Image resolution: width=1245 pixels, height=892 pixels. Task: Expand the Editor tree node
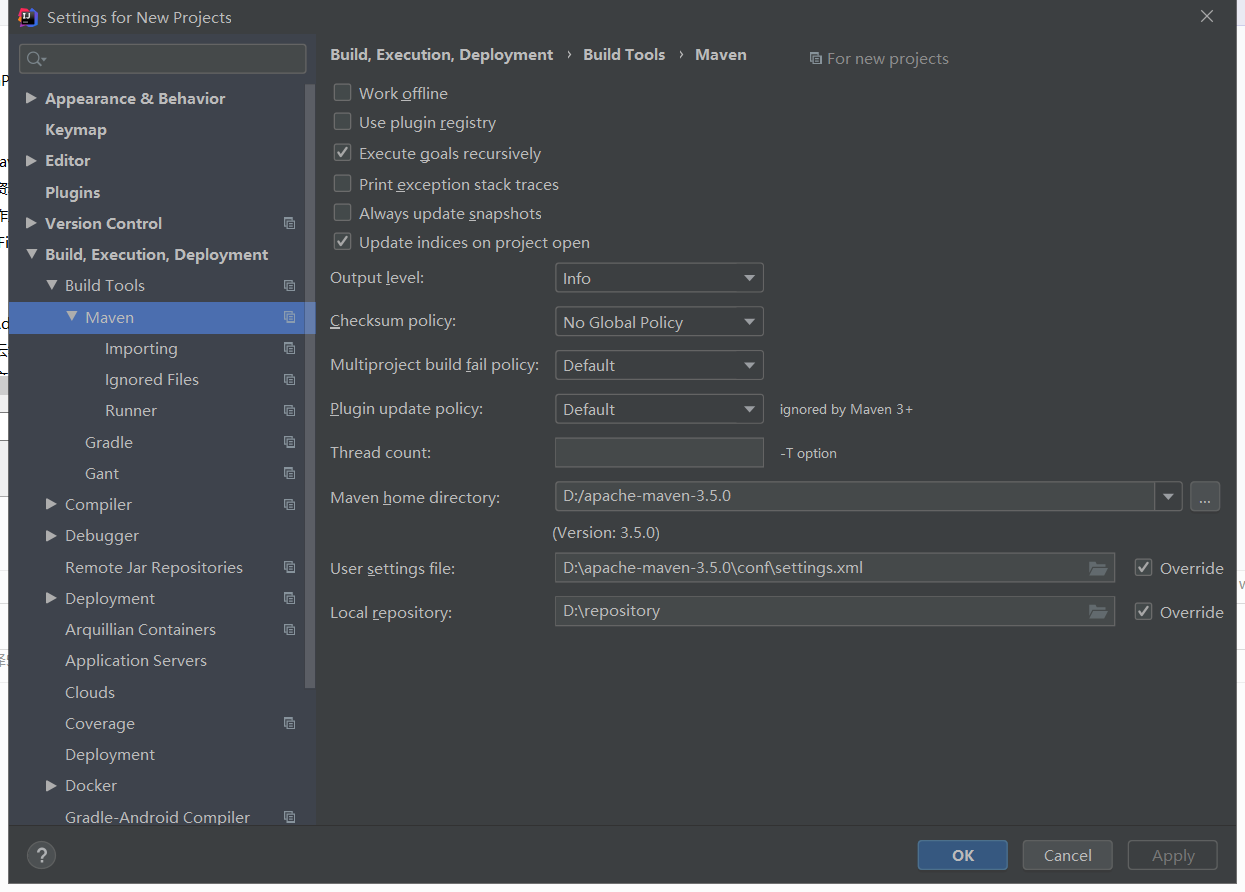pyautogui.click(x=31, y=160)
